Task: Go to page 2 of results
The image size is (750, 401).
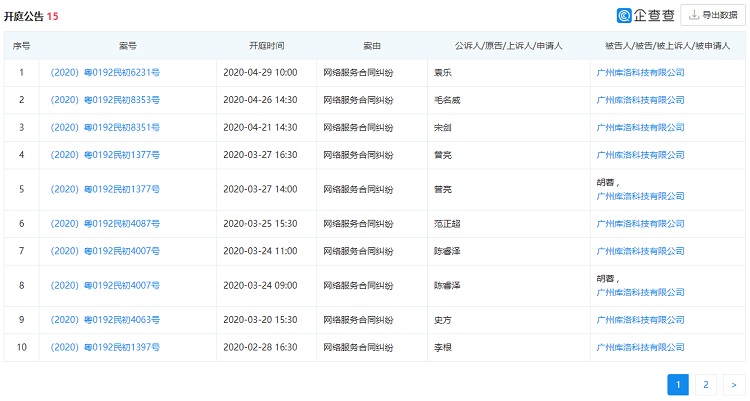Action: click(x=706, y=384)
